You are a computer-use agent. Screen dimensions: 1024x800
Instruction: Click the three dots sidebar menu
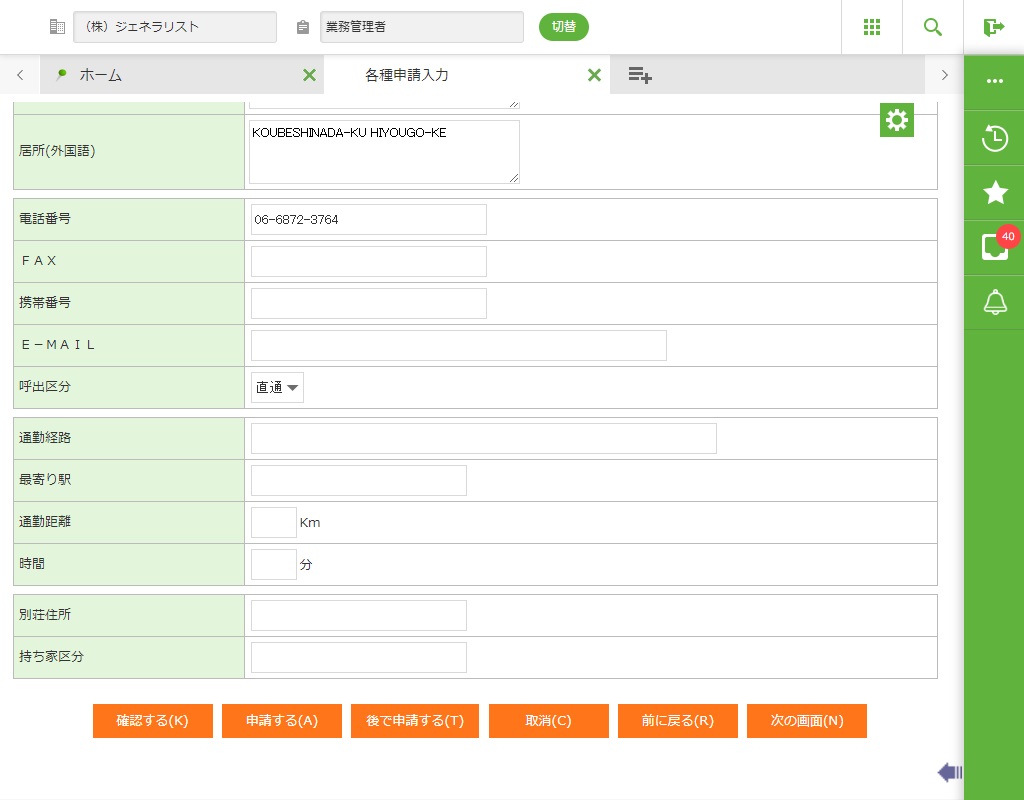click(994, 81)
